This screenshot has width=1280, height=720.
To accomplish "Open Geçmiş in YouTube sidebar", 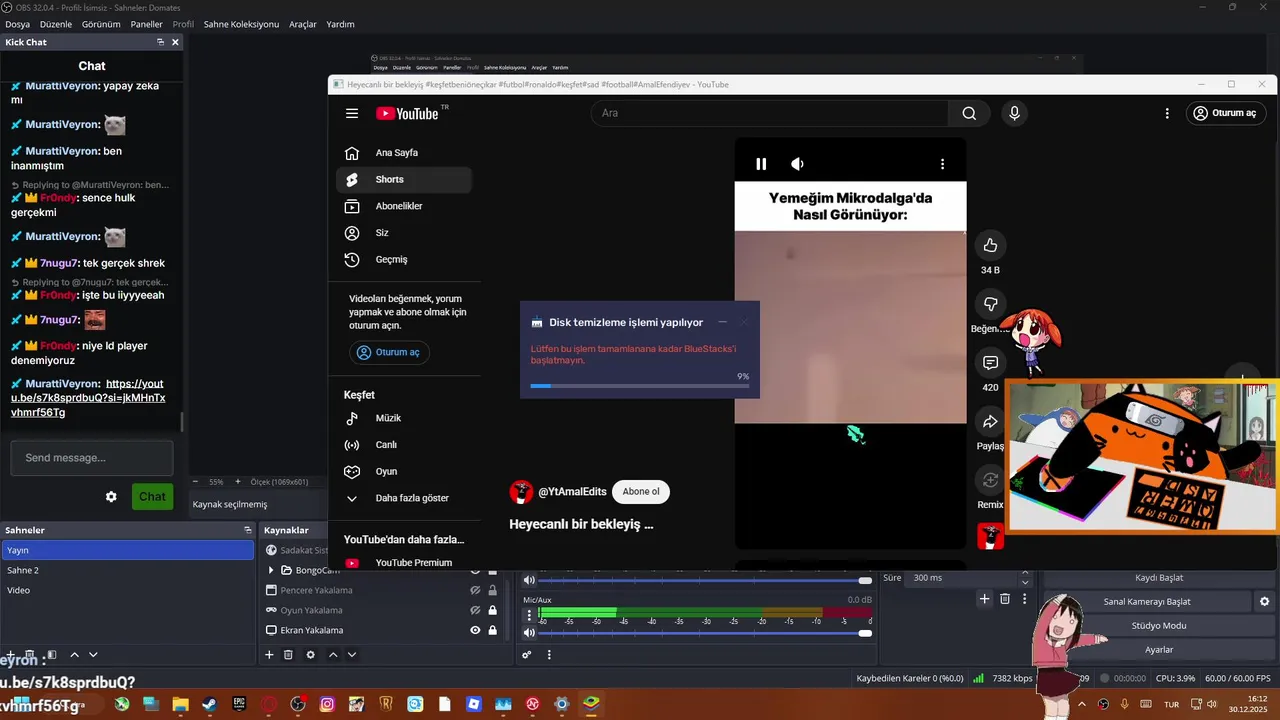I will tap(404, 259).
